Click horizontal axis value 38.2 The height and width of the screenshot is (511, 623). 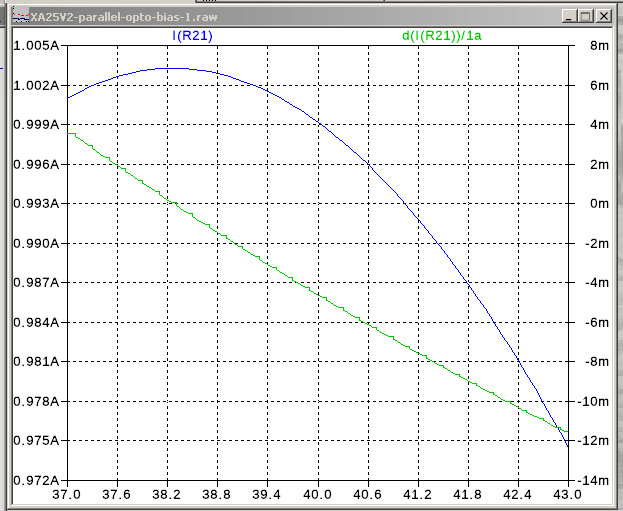pos(166,495)
